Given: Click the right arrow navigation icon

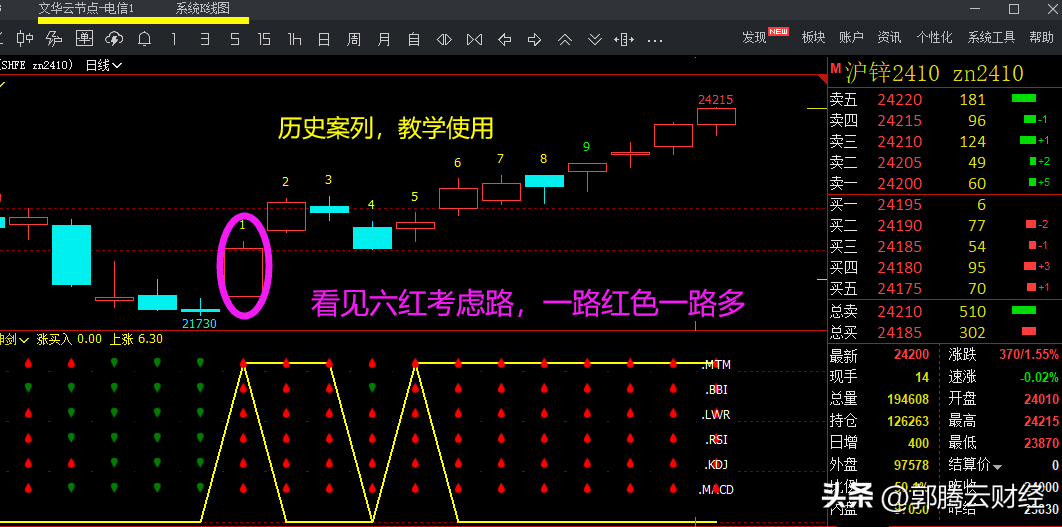Looking at the screenshot, I should (x=535, y=39).
